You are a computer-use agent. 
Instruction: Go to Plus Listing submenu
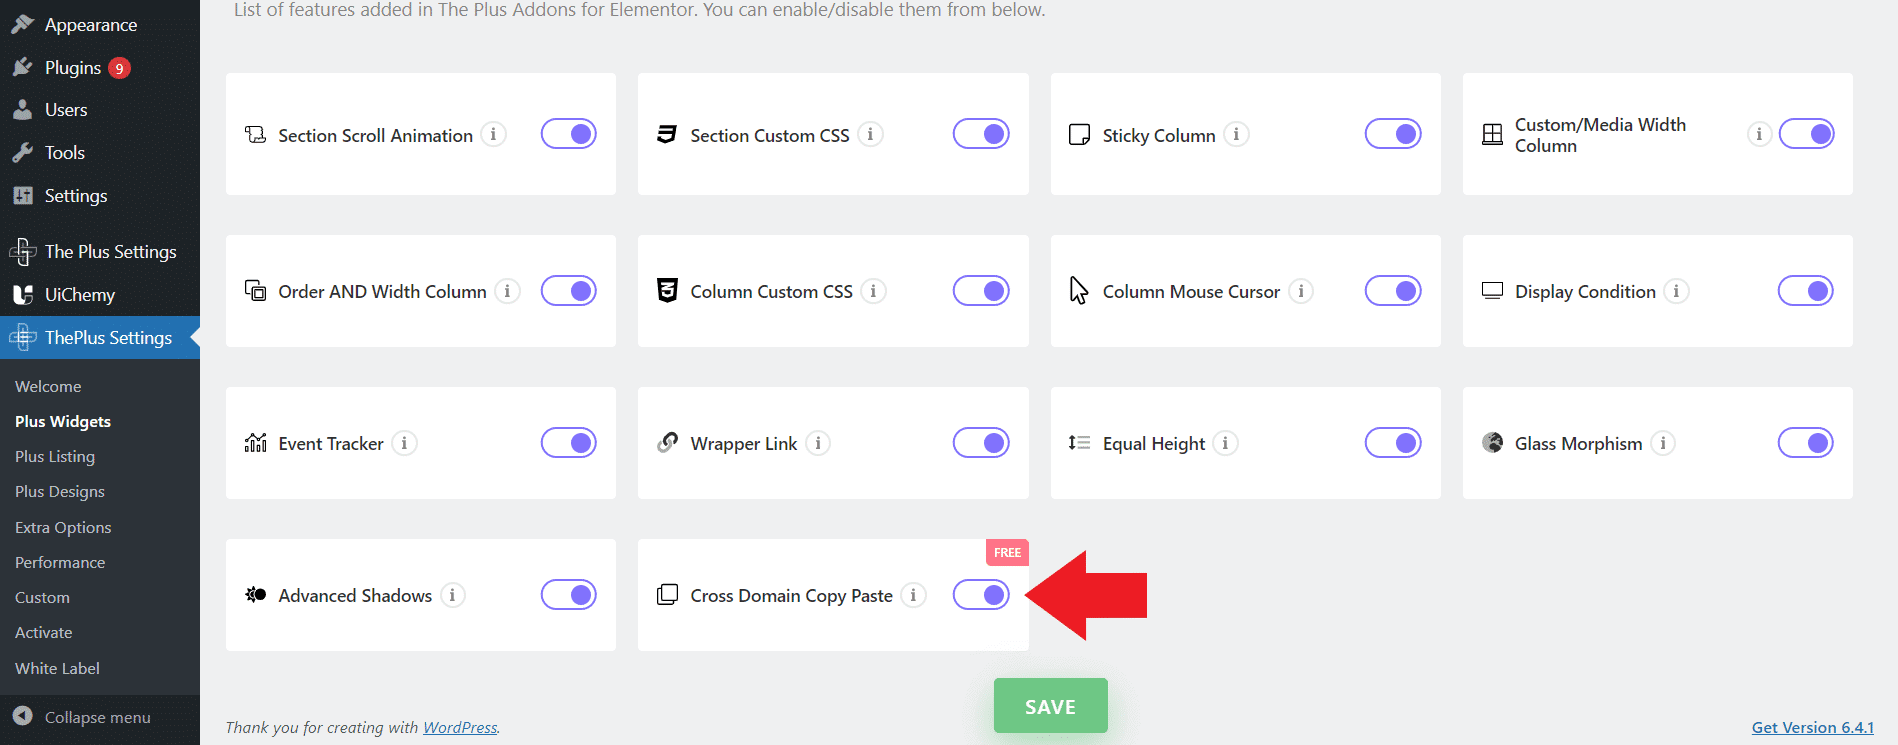(x=55, y=457)
